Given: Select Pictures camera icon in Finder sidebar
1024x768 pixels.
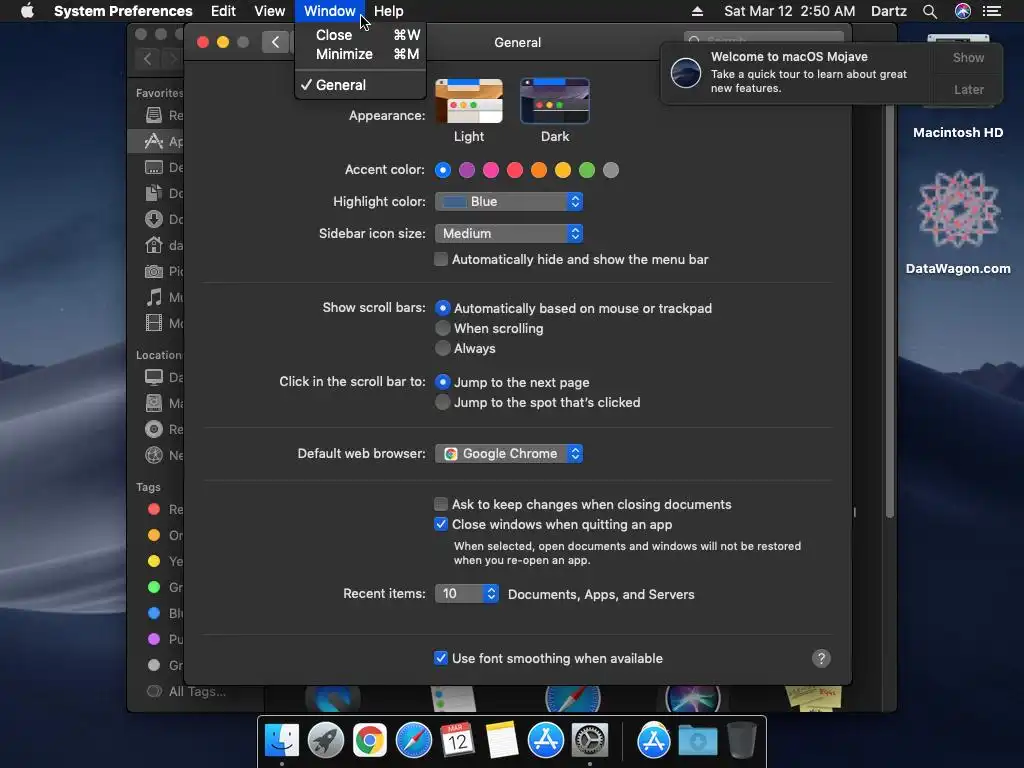Looking at the screenshot, I should [x=153, y=271].
